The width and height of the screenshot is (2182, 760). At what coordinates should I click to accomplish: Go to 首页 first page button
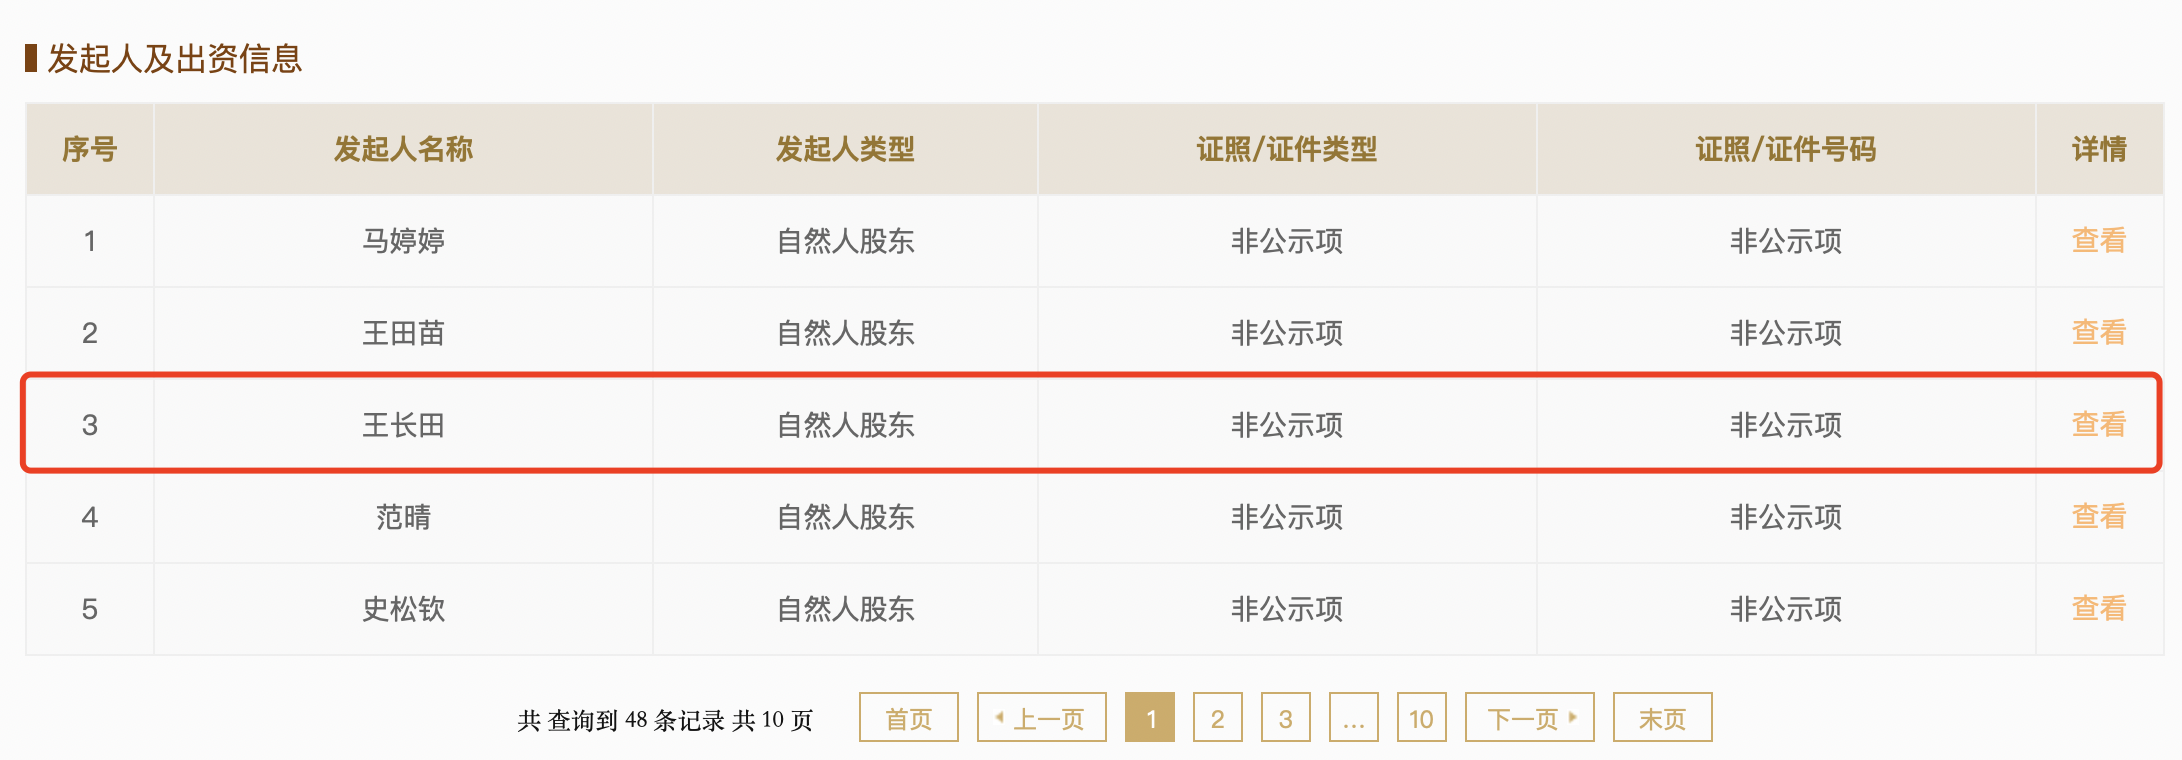click(908, 718)
